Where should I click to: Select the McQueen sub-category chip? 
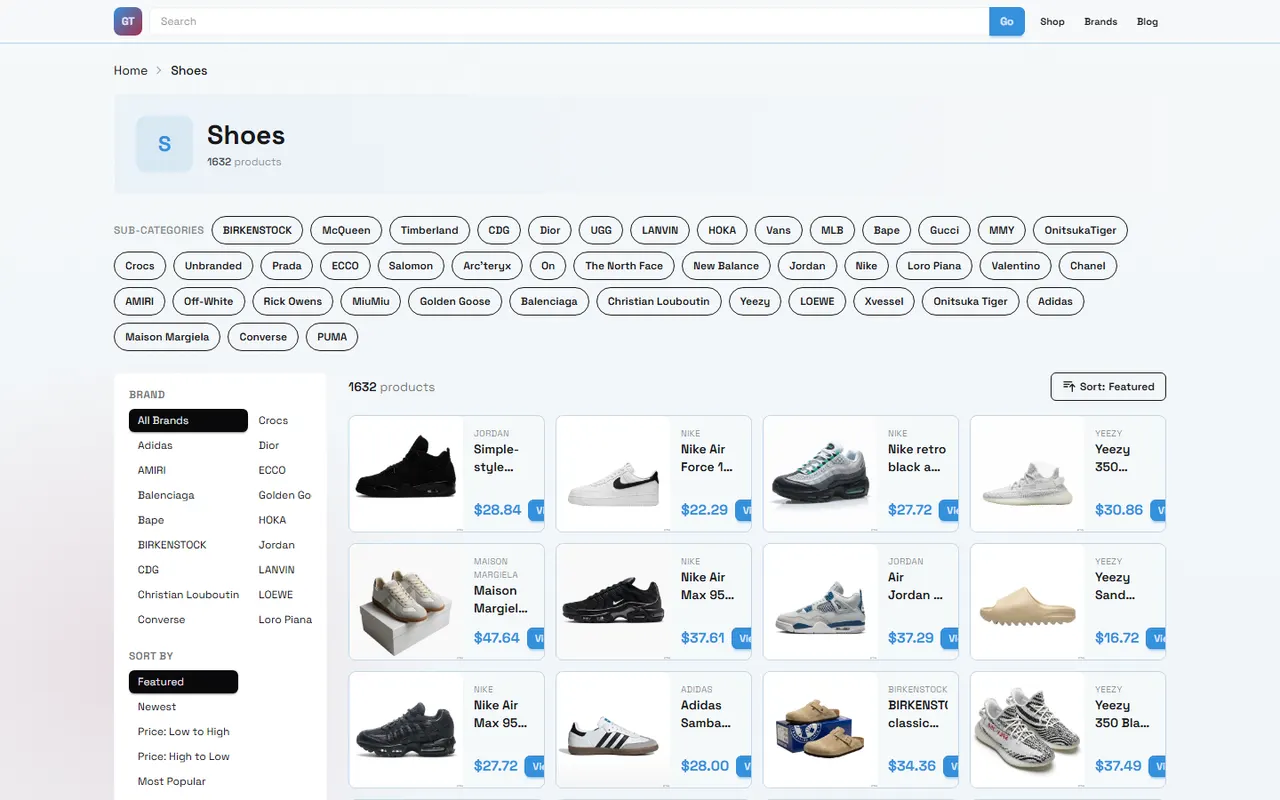(346, 230)
